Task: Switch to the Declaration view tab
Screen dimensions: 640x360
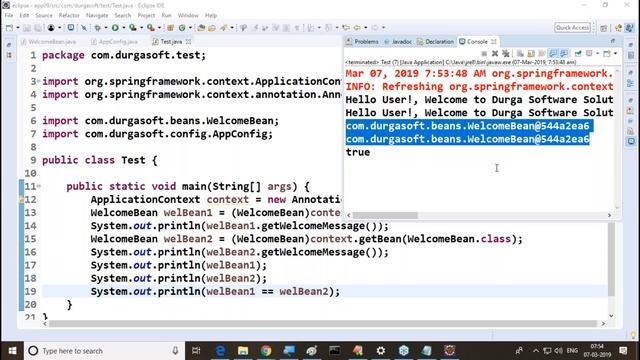Action: click(436, 42)
